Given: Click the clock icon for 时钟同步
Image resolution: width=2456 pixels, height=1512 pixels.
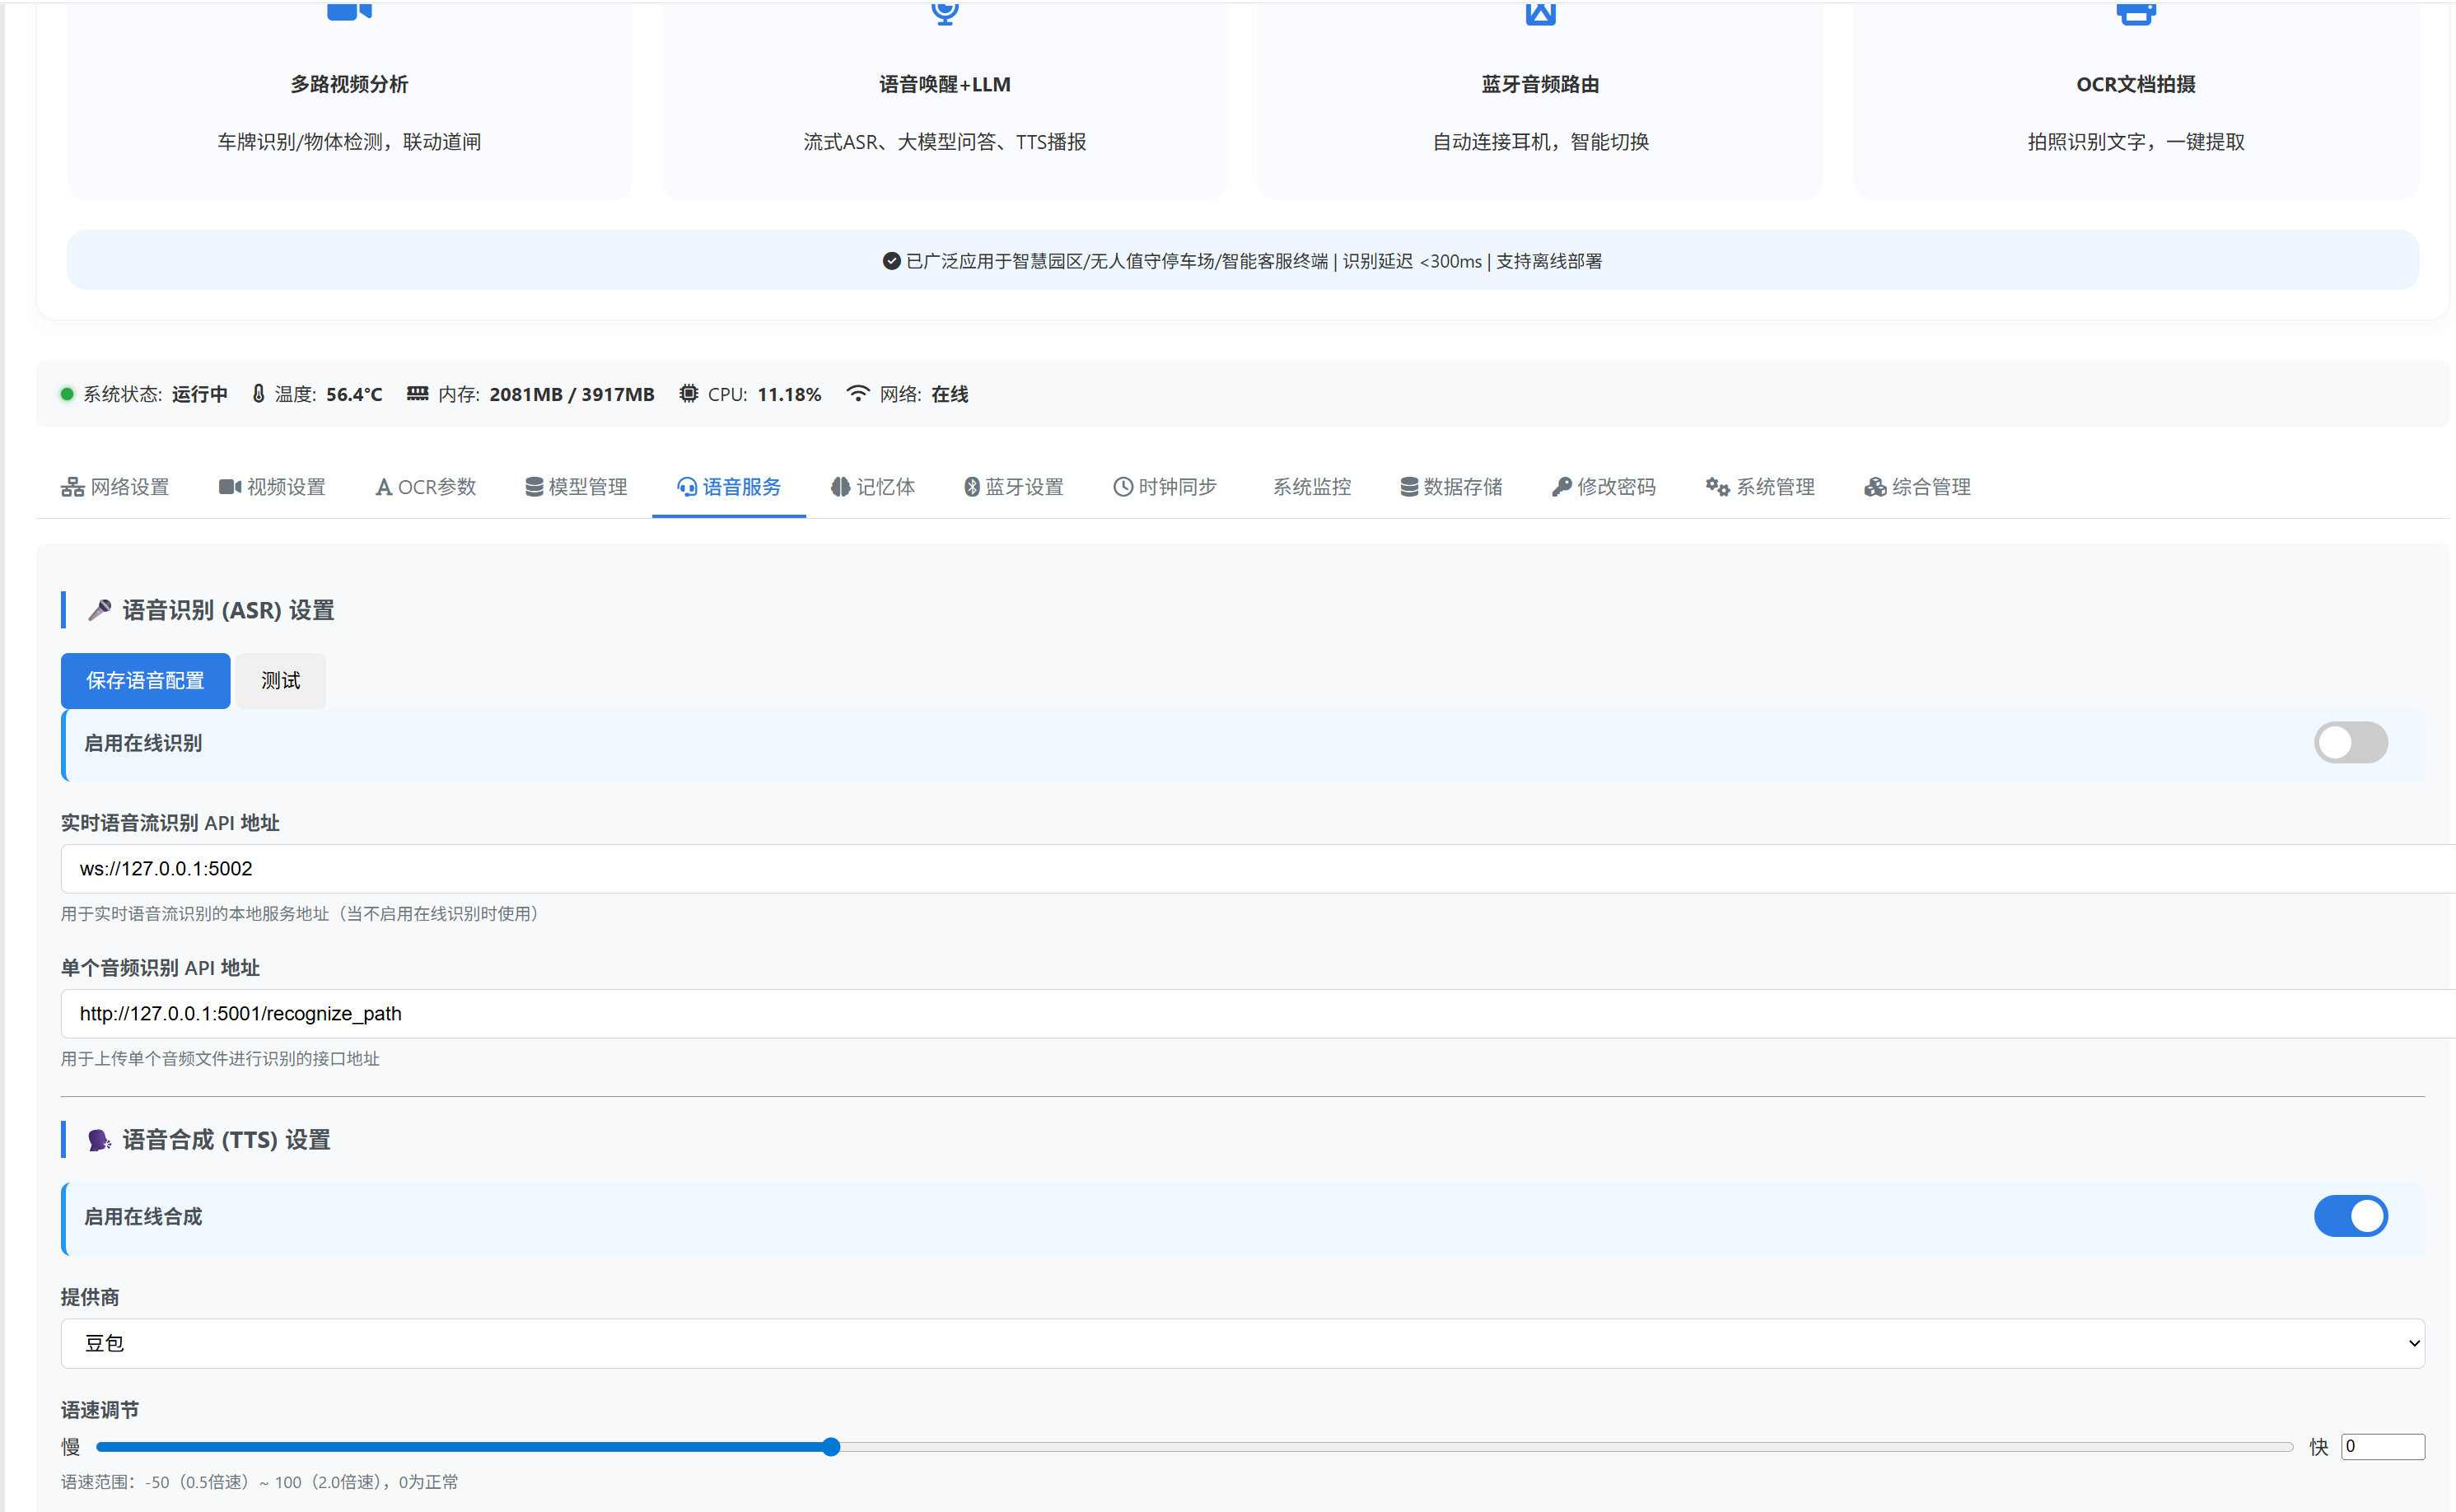Looking at the screenshot, I should [1123, 487].
